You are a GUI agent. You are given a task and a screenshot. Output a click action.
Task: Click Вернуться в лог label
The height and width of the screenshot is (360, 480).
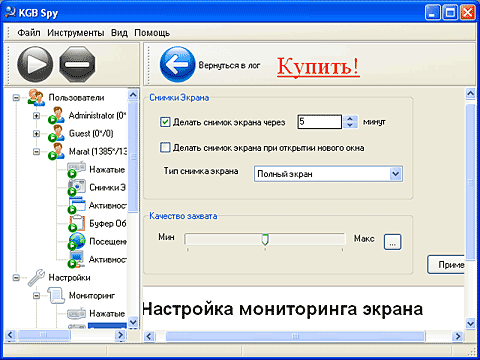coord(229,65)
